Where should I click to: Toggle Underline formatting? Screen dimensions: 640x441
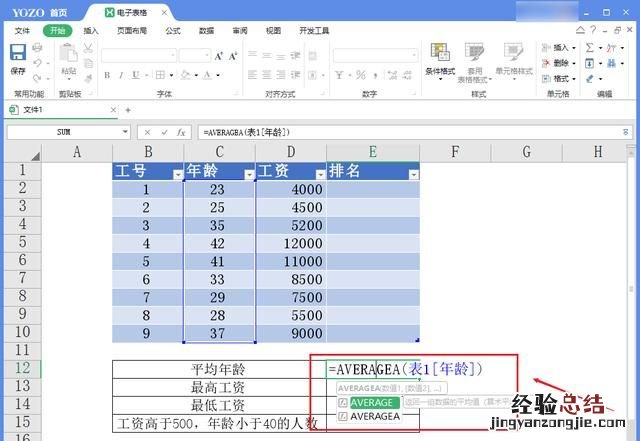(134, 75)
